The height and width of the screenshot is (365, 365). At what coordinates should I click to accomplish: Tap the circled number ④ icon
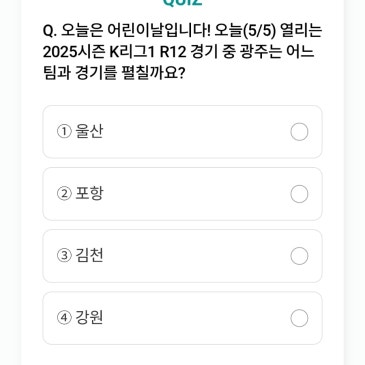(64, 318)
